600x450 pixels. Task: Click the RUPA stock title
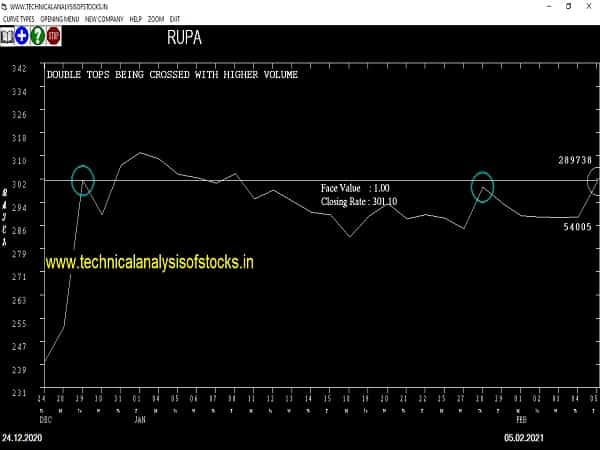tap(183, 40)
